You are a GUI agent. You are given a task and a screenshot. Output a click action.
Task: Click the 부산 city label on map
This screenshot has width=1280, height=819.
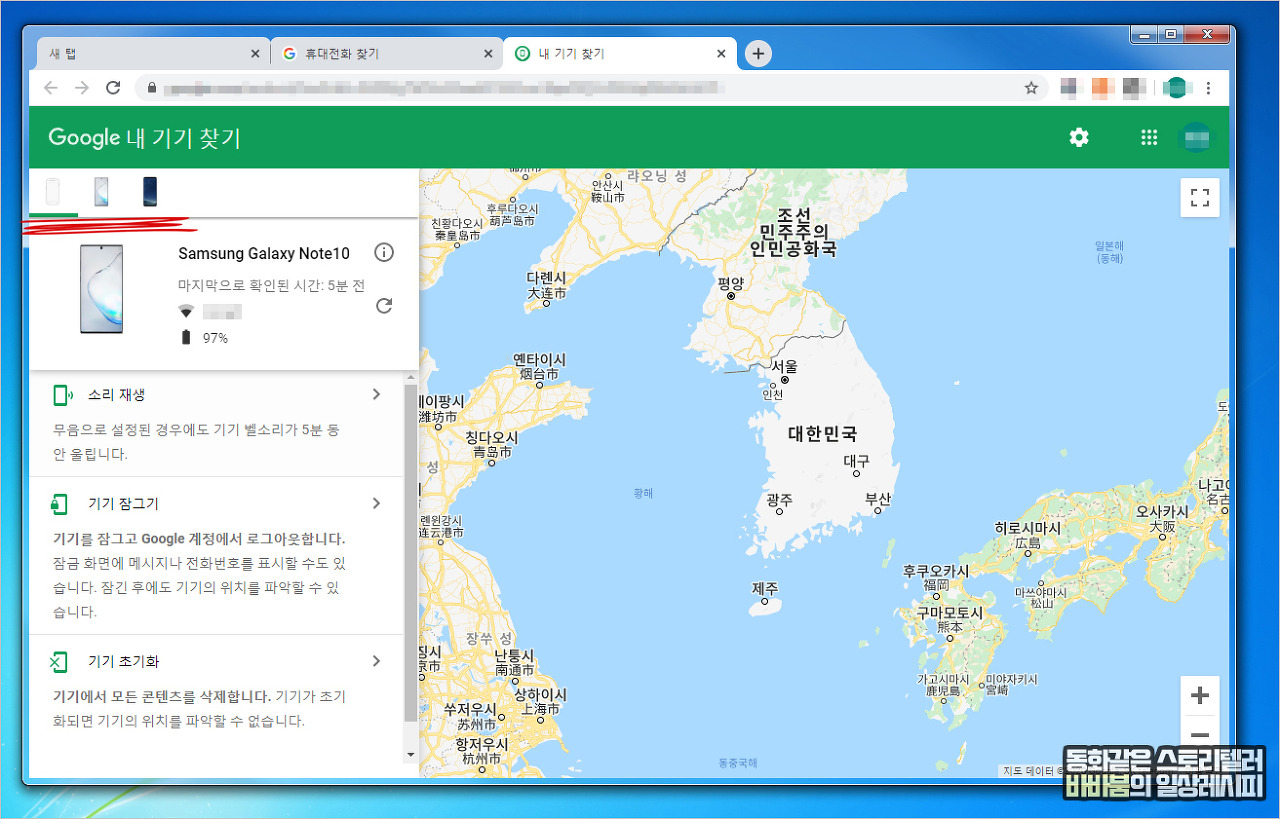pos(877,499)
